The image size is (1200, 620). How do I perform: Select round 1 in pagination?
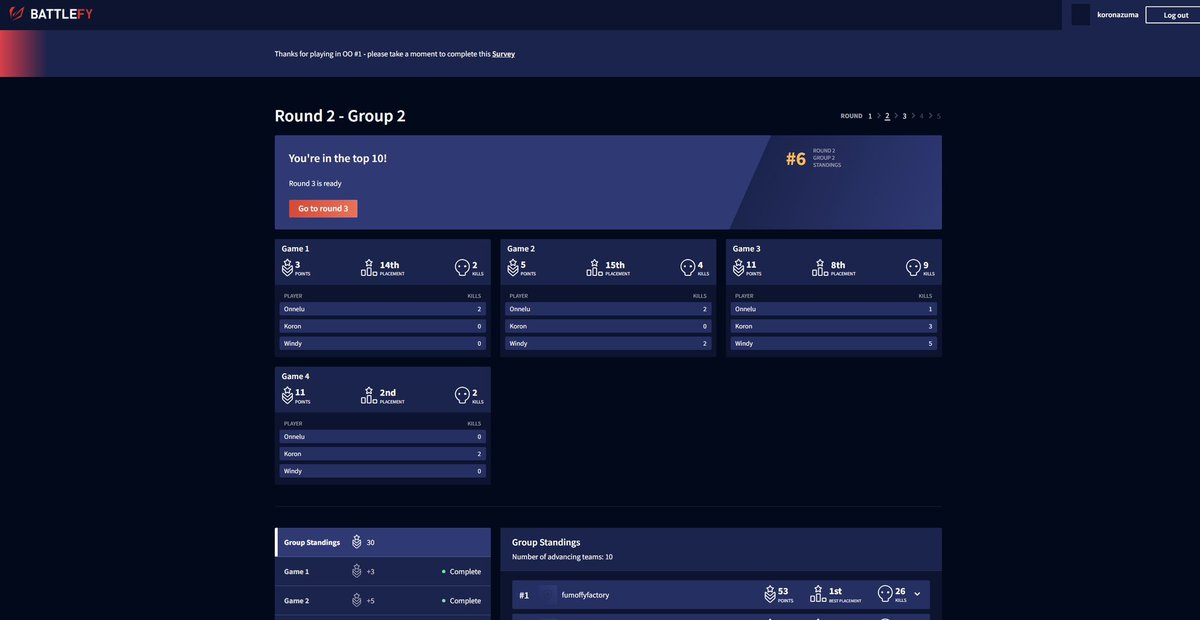[870, 116]
